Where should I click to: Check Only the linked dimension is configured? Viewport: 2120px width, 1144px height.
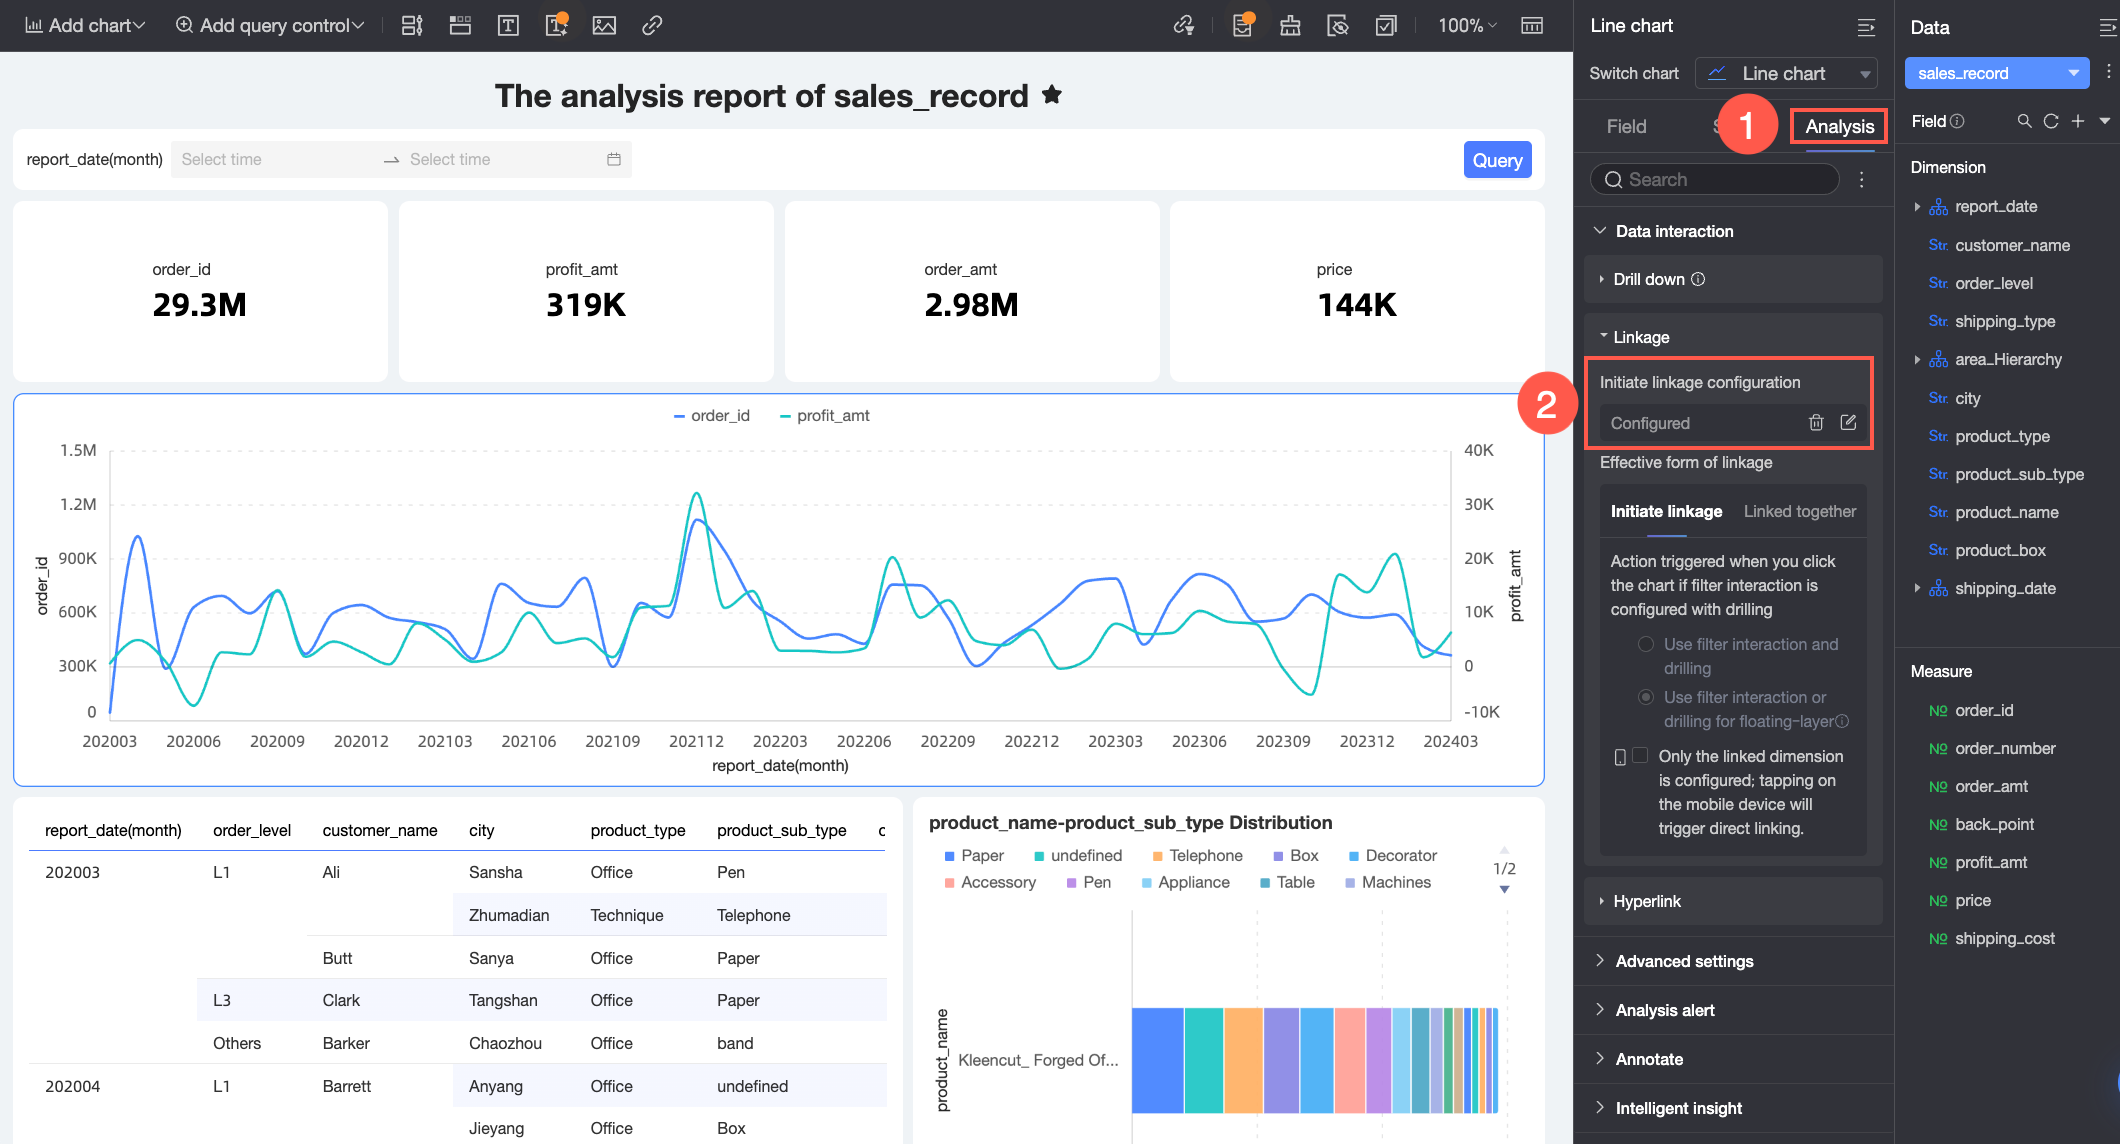point(1640,756)
